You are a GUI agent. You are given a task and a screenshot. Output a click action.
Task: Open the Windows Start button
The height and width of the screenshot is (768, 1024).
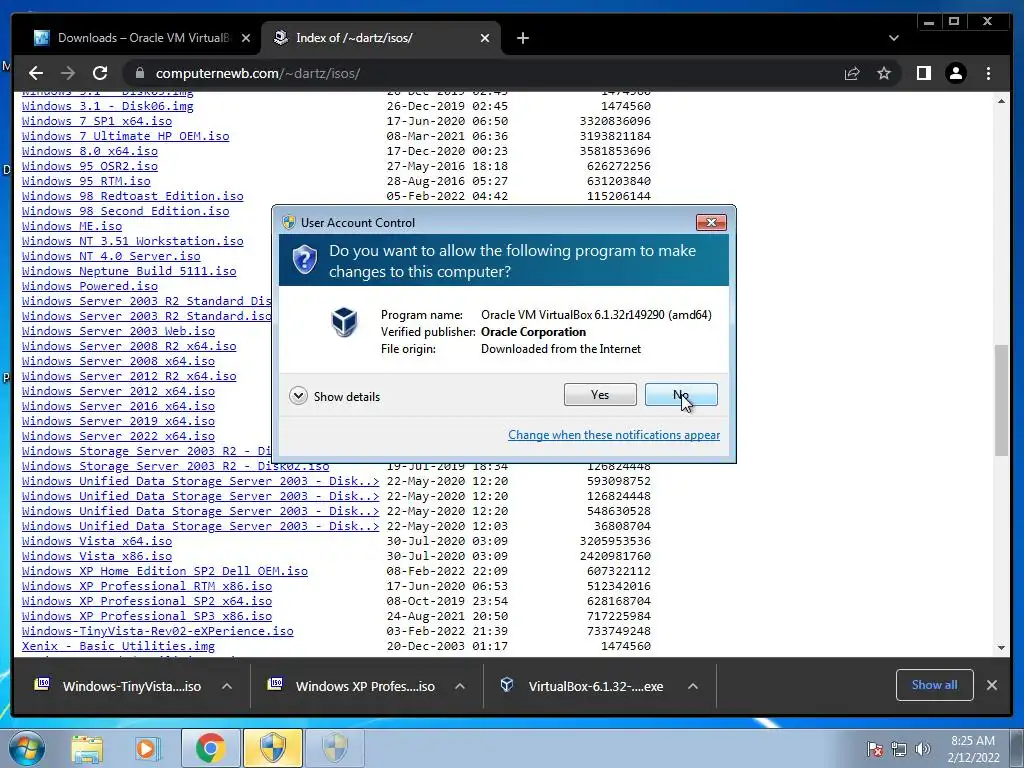point(26,748)
